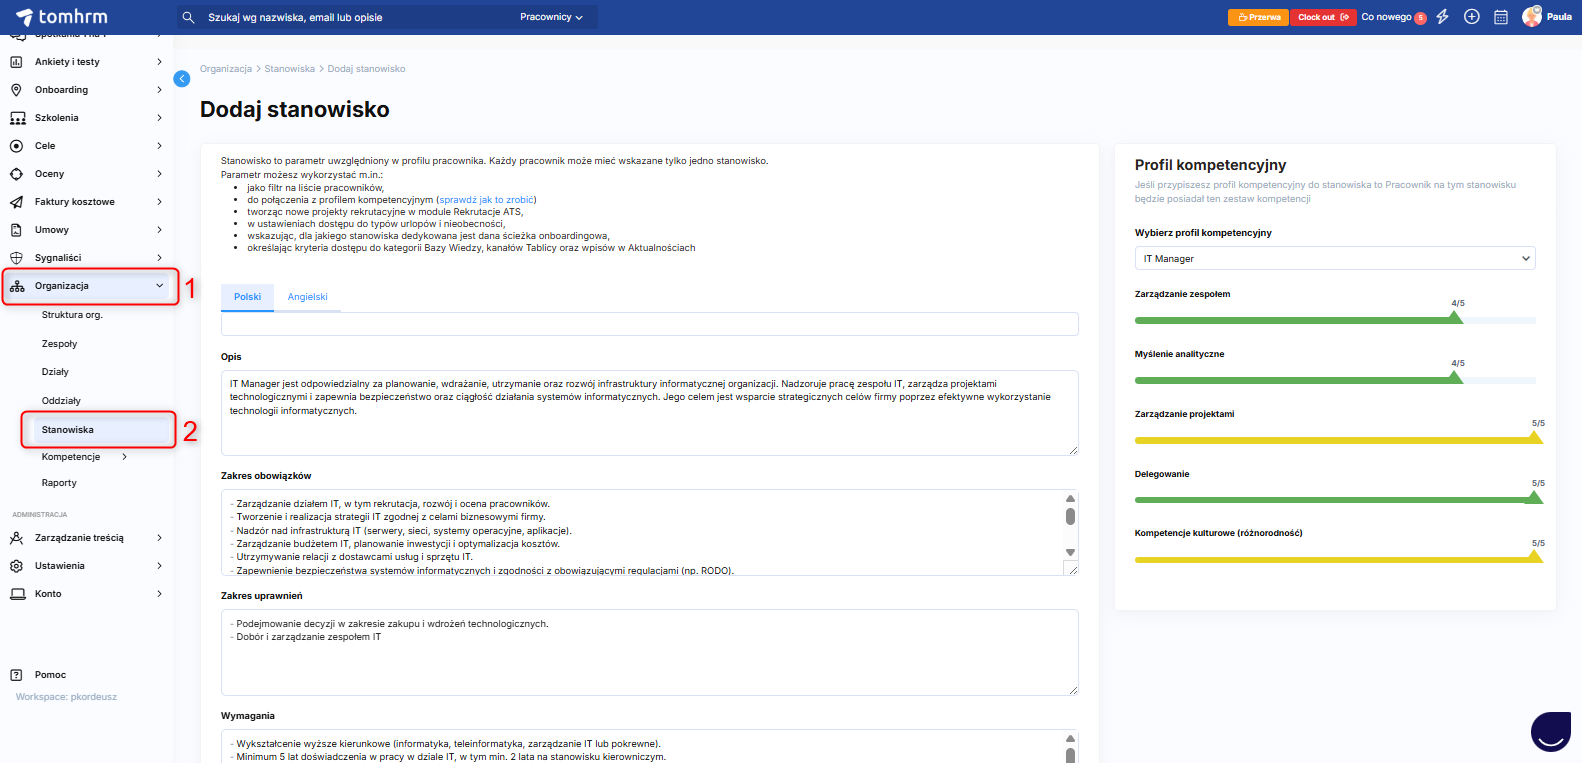
Task: Collapse the Organizacja menu chevron
Action: click(159, 286)
